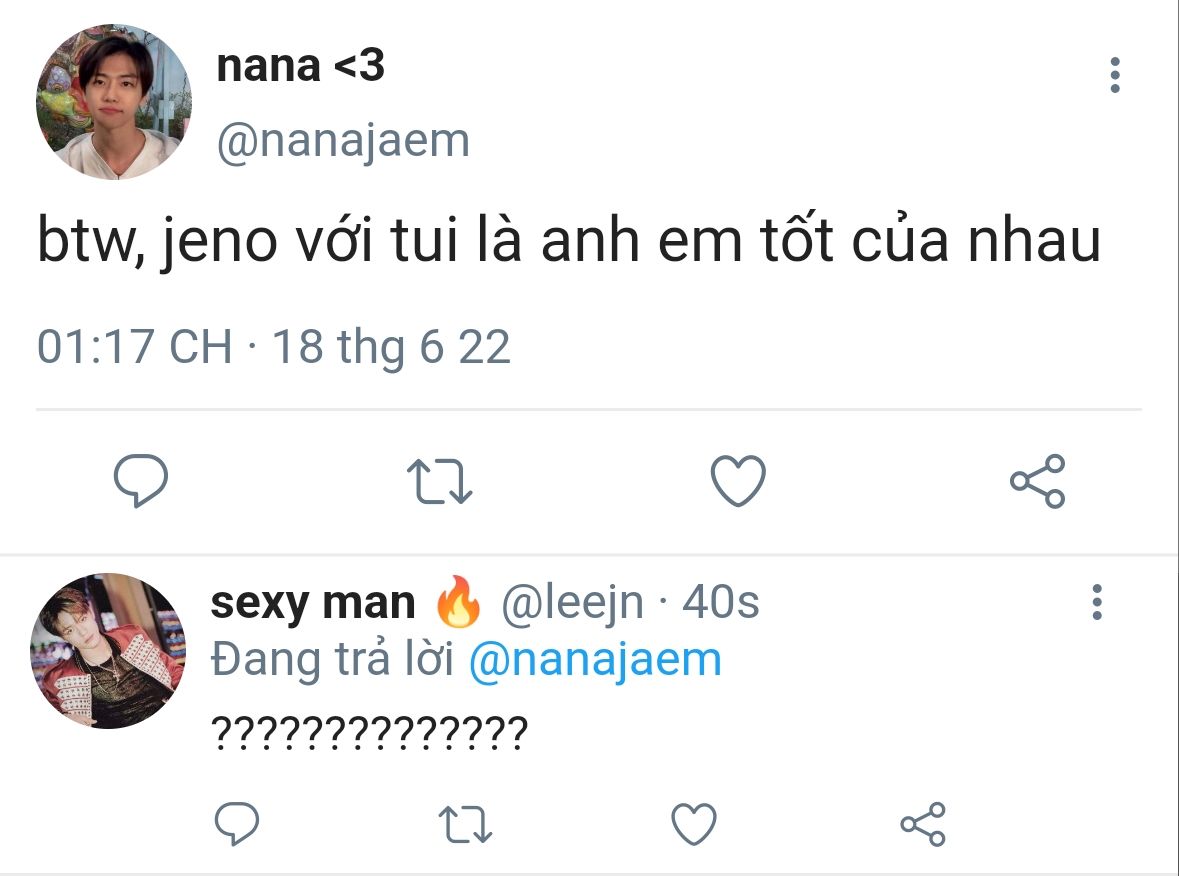Image resolution: width=1179 pixels, height=876 pixels.
Task: Reply to nana's main tweet
Action: (x=141, y=482)
